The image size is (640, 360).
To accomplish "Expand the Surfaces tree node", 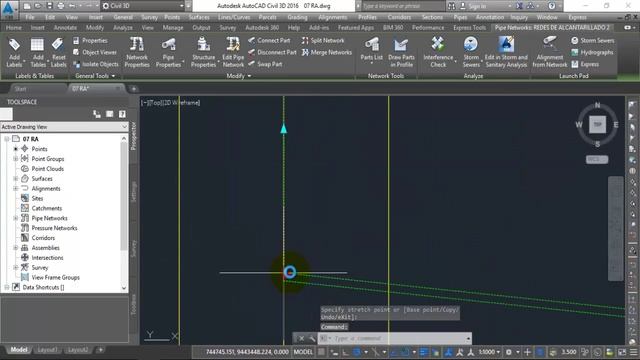I will tap(16, 179).
